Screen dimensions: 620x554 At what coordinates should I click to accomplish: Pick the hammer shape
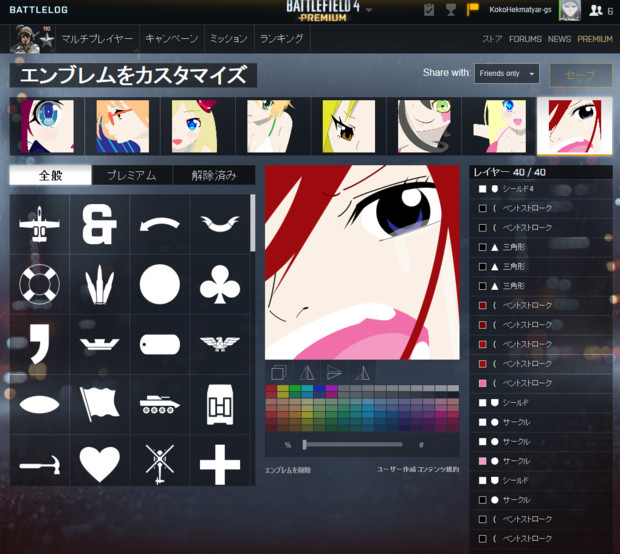tap(40, 464)
